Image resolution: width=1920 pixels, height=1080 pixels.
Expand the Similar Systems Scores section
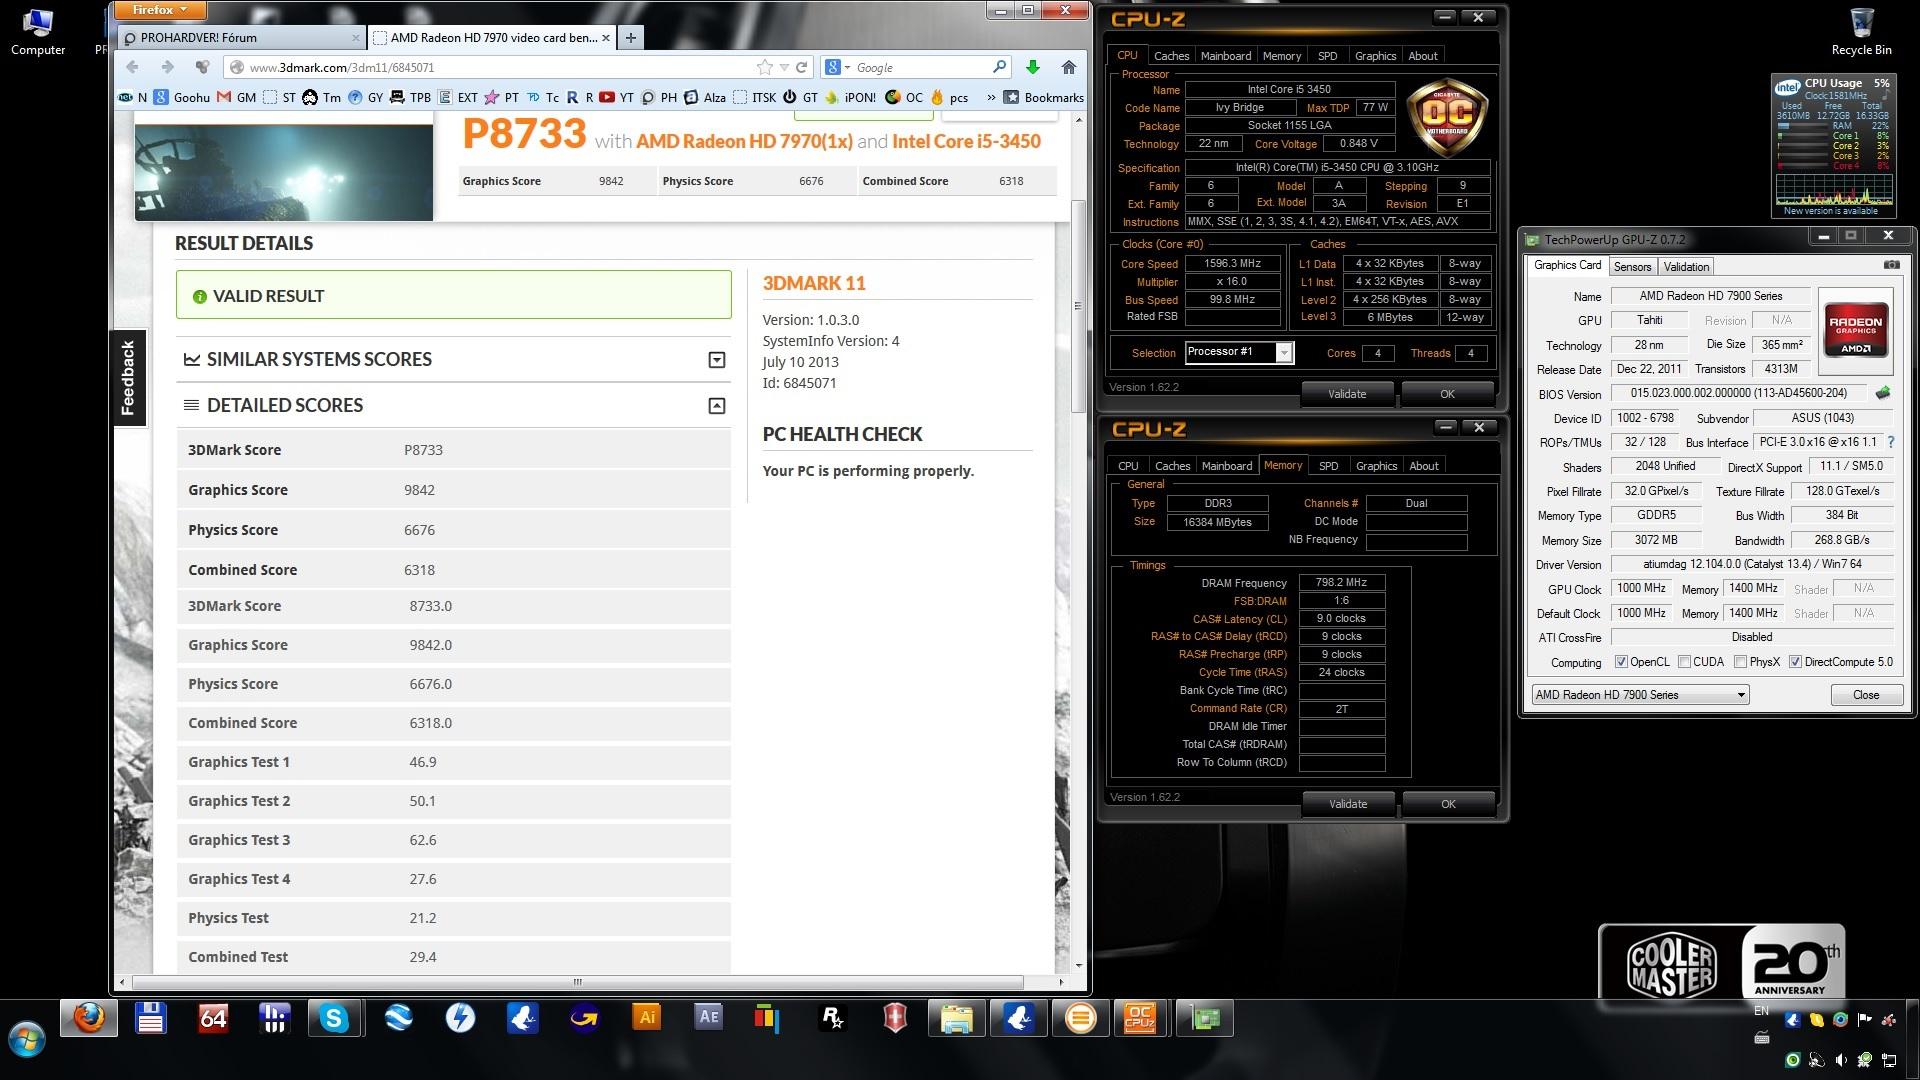click(716, 360)
